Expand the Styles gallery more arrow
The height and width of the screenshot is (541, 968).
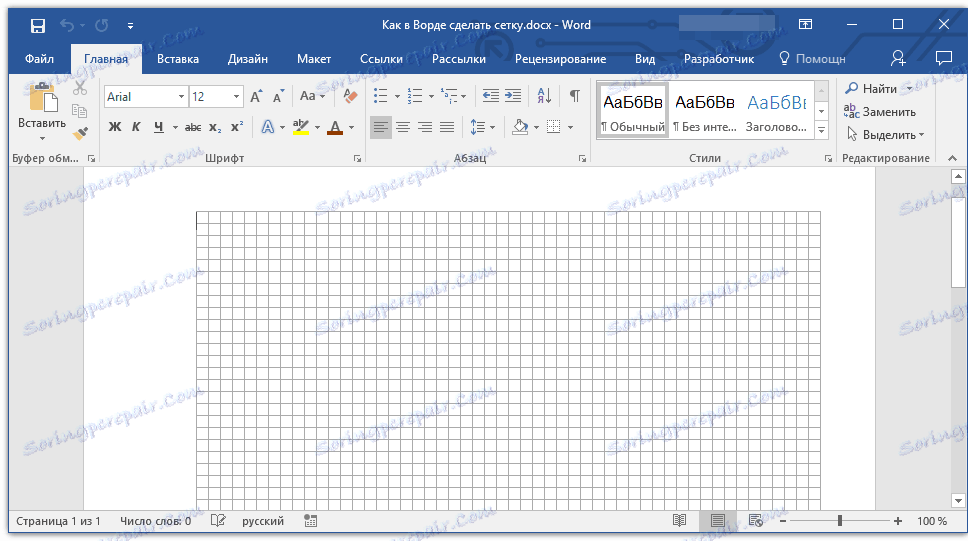coord(822,130)
